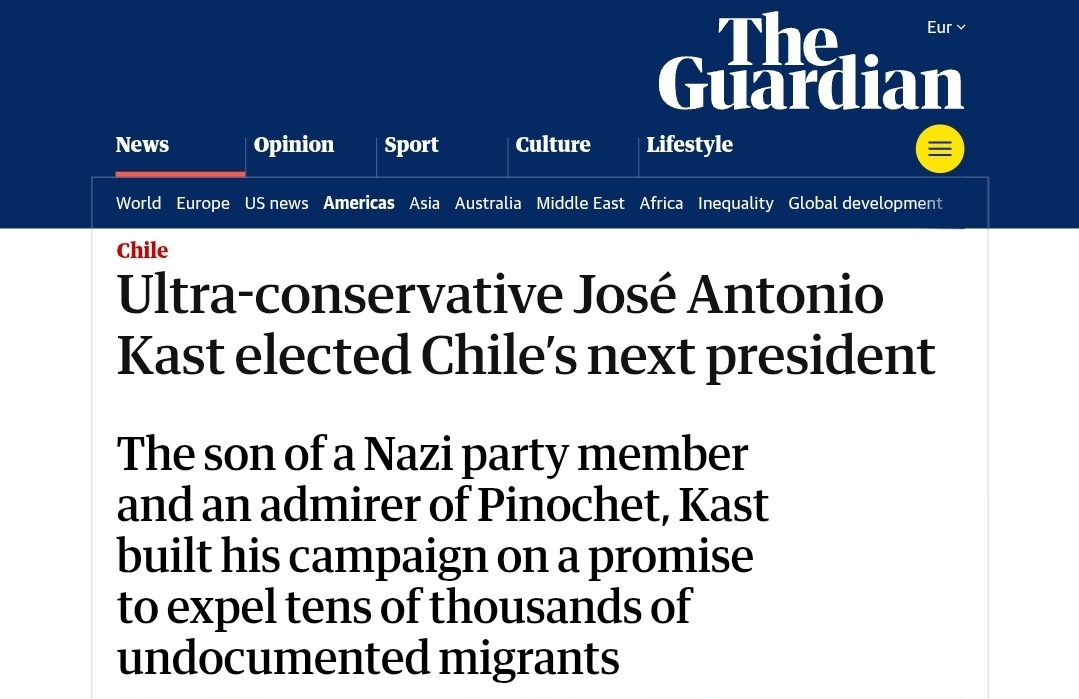Click the Global development link
Screen dimensions: 1079x699
[865, 203]
